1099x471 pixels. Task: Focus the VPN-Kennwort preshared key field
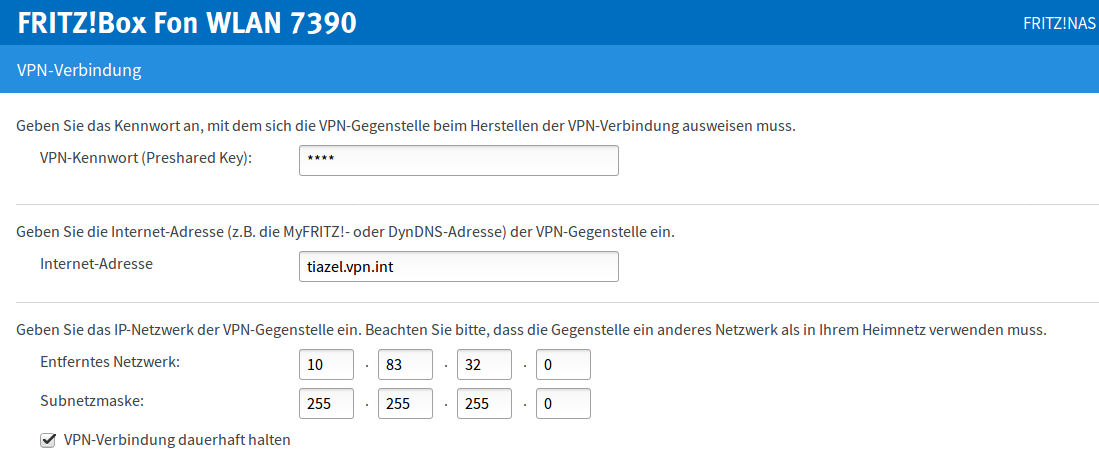[x=458, y=160]
